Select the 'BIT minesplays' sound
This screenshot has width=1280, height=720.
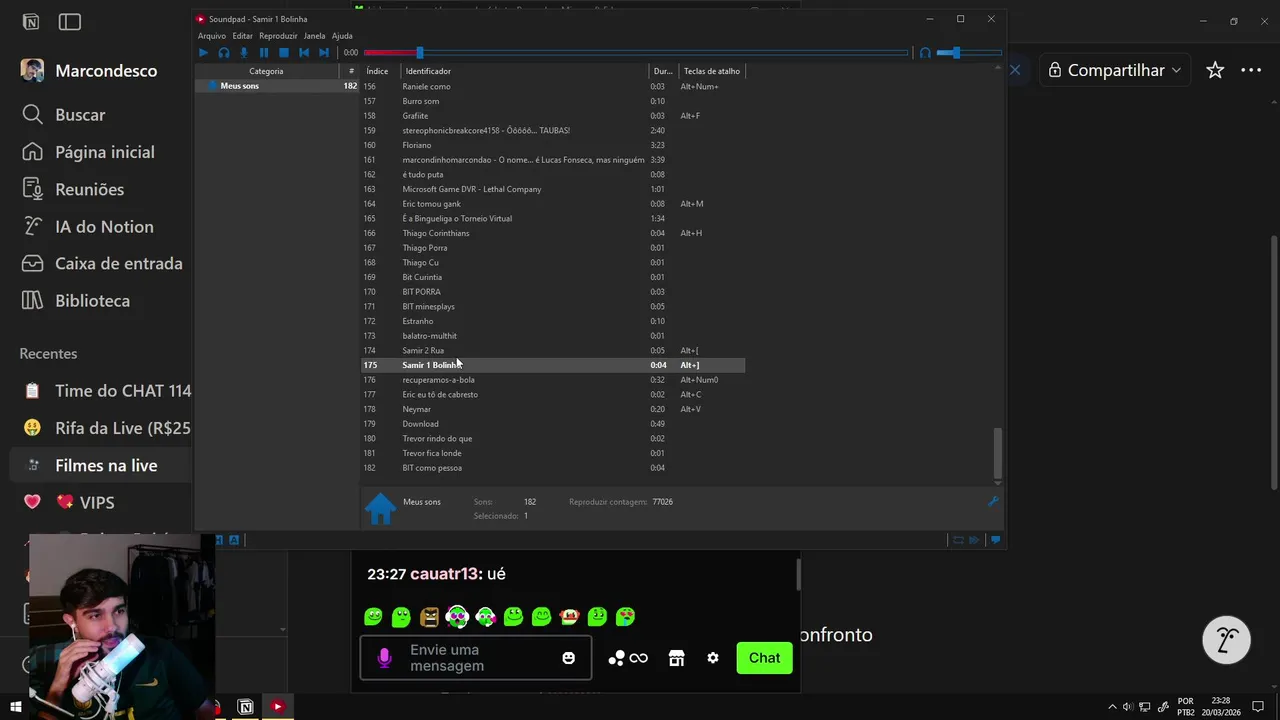[x=553, y=306]
